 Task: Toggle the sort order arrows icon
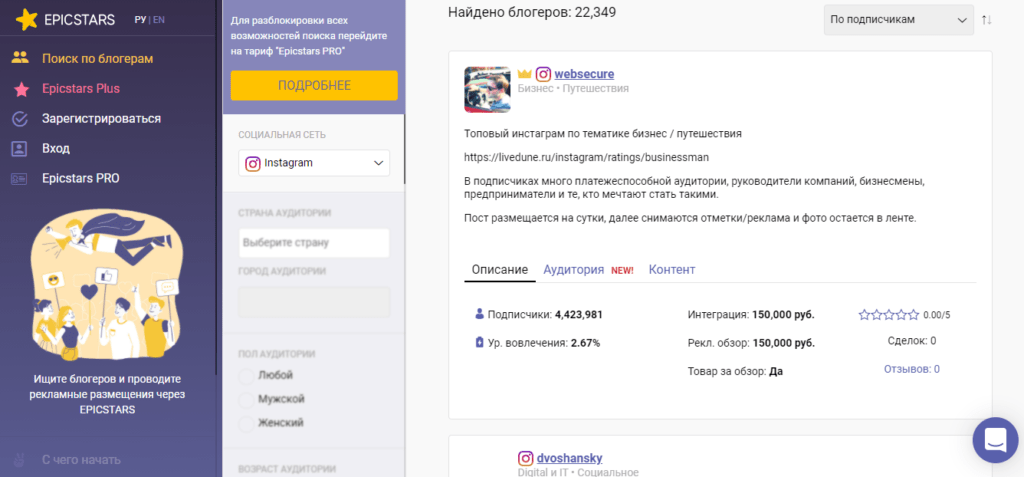point(987,20)
